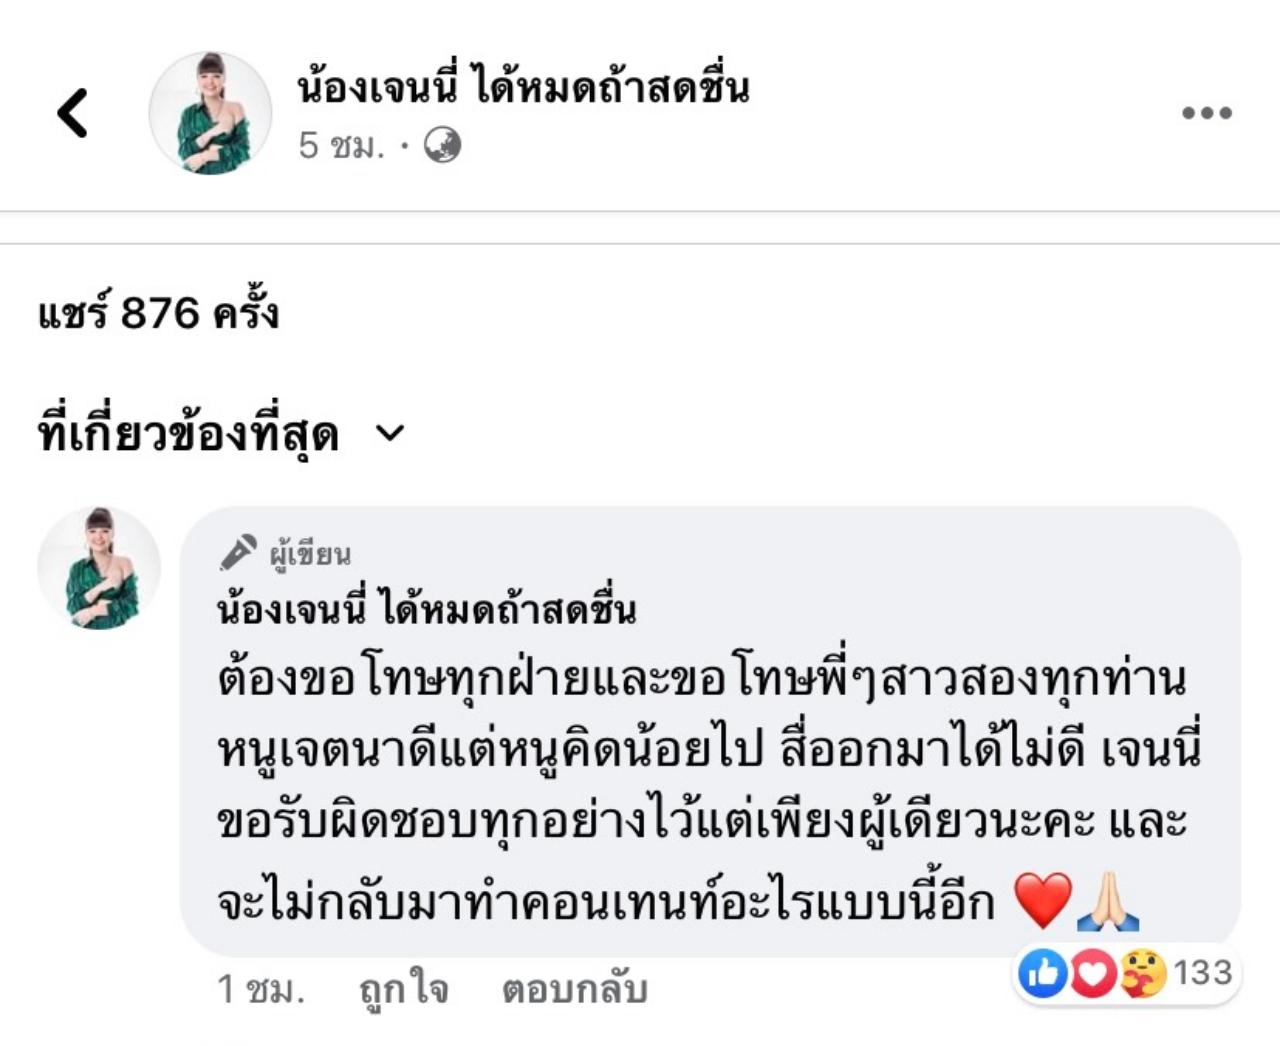Expand the sort chevron beside ที่เกี่ยวข้องที่สุด
This screenshot has width=1280, height=1046.
point(389,433)
